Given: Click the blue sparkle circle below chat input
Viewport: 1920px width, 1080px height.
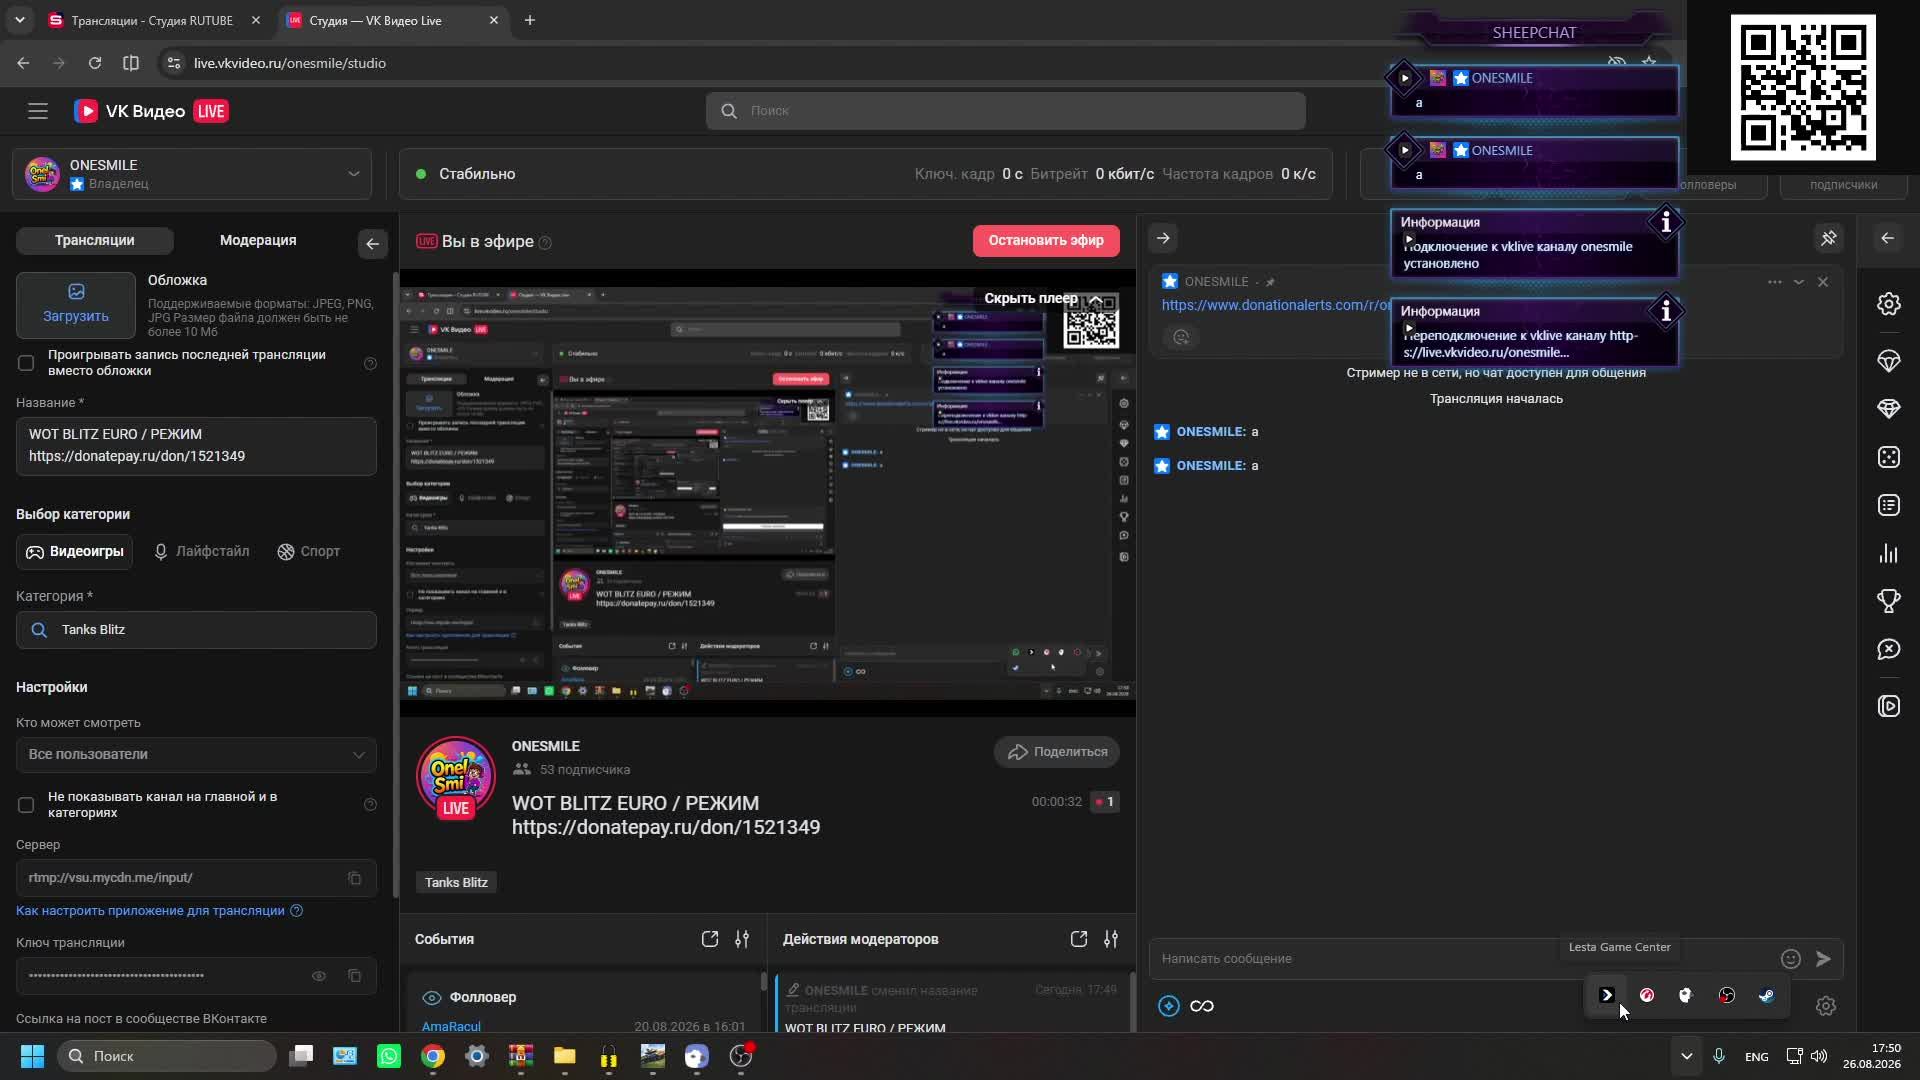Looking at the screenshot, I should point(1168,1006).
